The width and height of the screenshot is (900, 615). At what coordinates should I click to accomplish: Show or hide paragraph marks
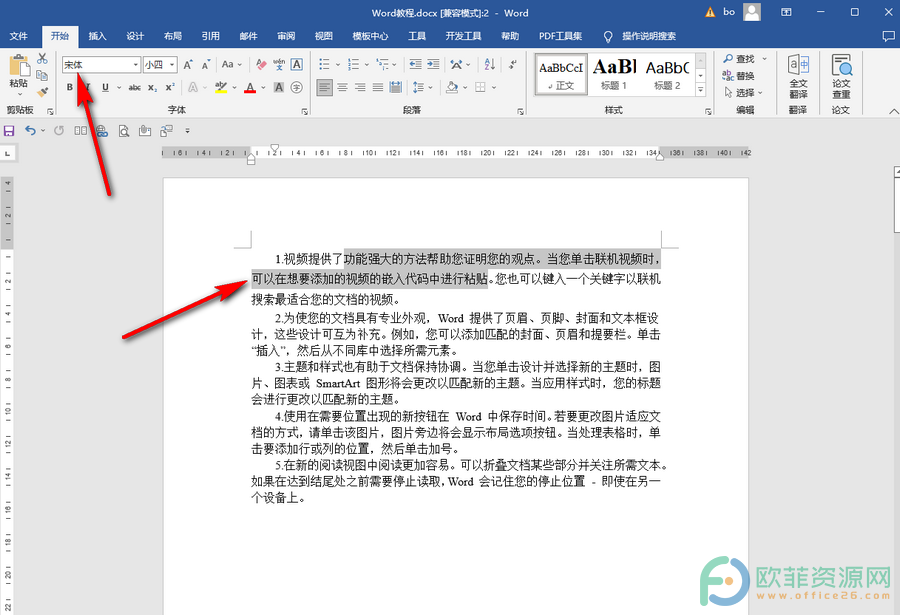pyautogui.click(x=513, y=64)
